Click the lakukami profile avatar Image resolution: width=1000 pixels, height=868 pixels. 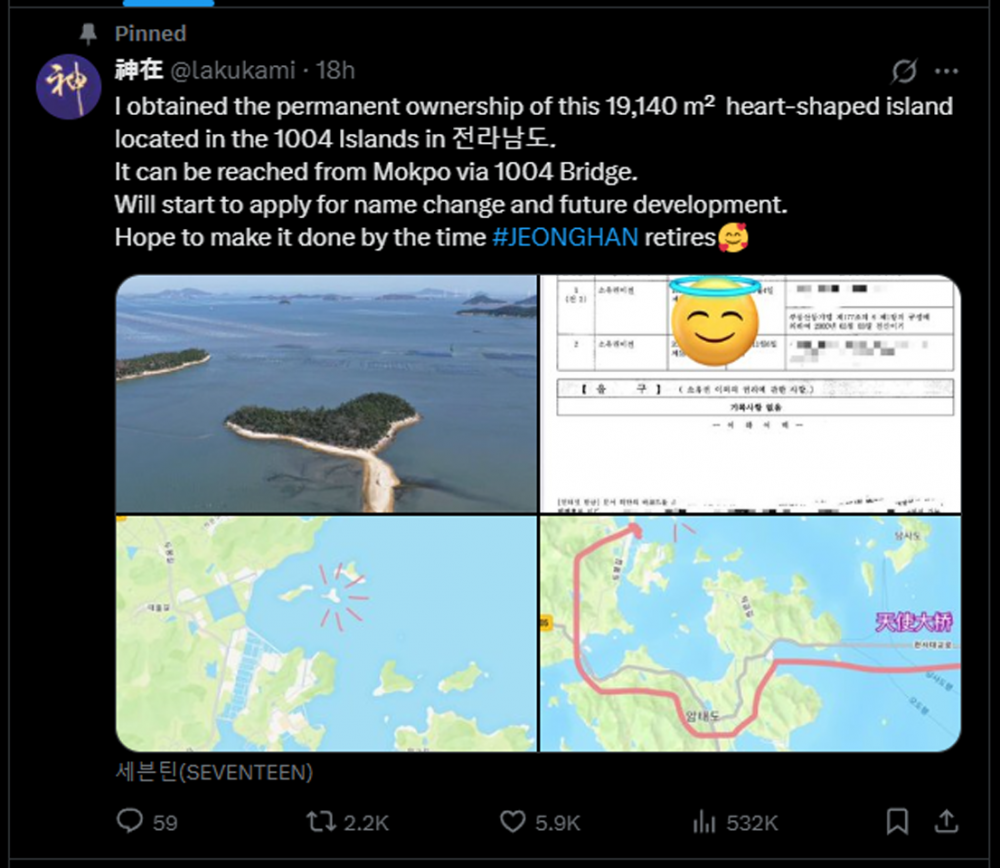point(67,88)
